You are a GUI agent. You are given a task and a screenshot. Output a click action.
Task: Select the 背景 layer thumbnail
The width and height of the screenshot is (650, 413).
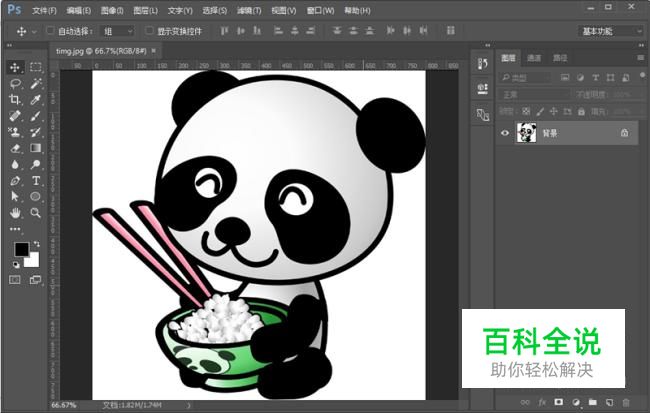click(526, 133)
